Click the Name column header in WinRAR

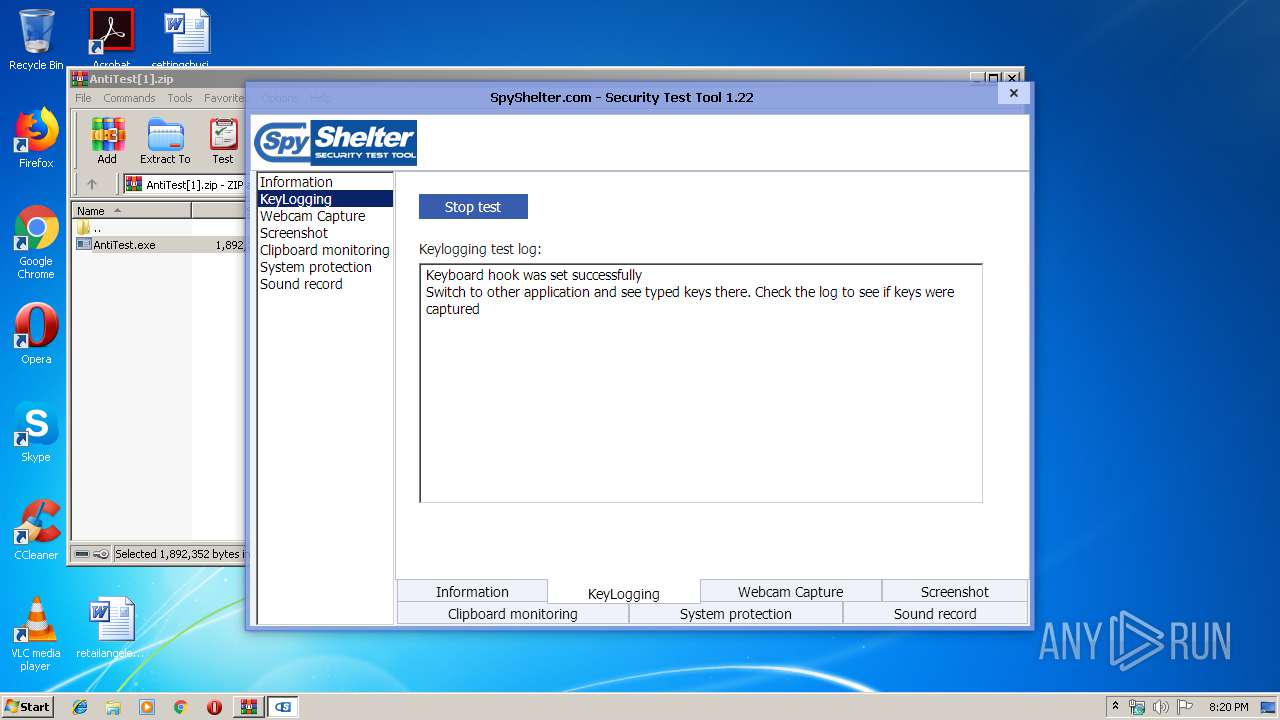point(133,211)
